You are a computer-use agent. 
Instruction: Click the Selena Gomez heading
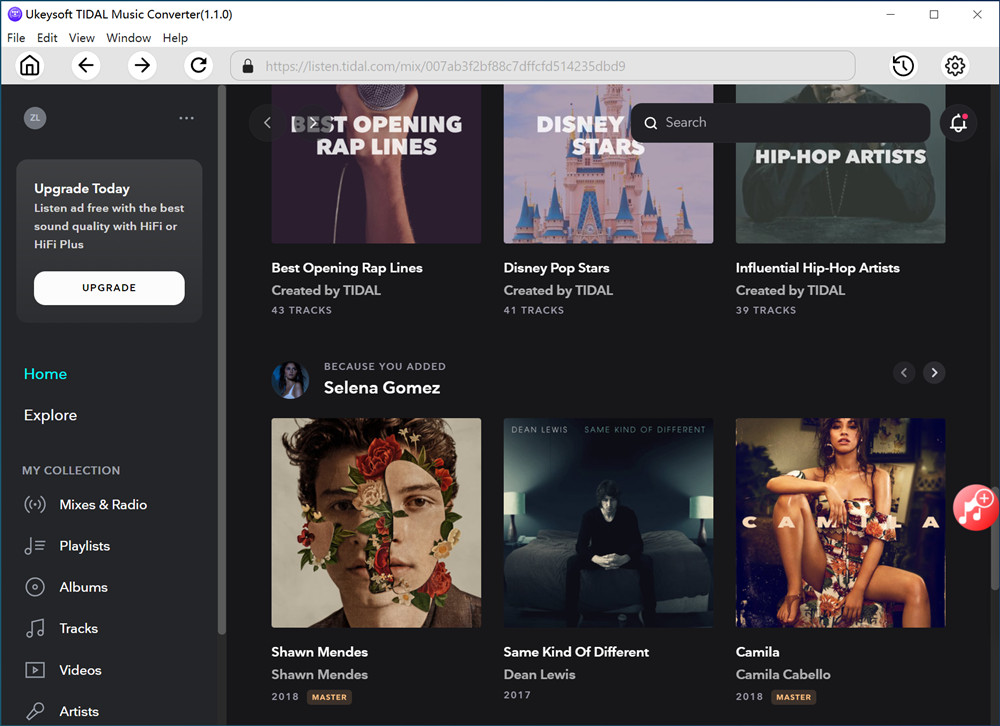click(x=382, y=388)
